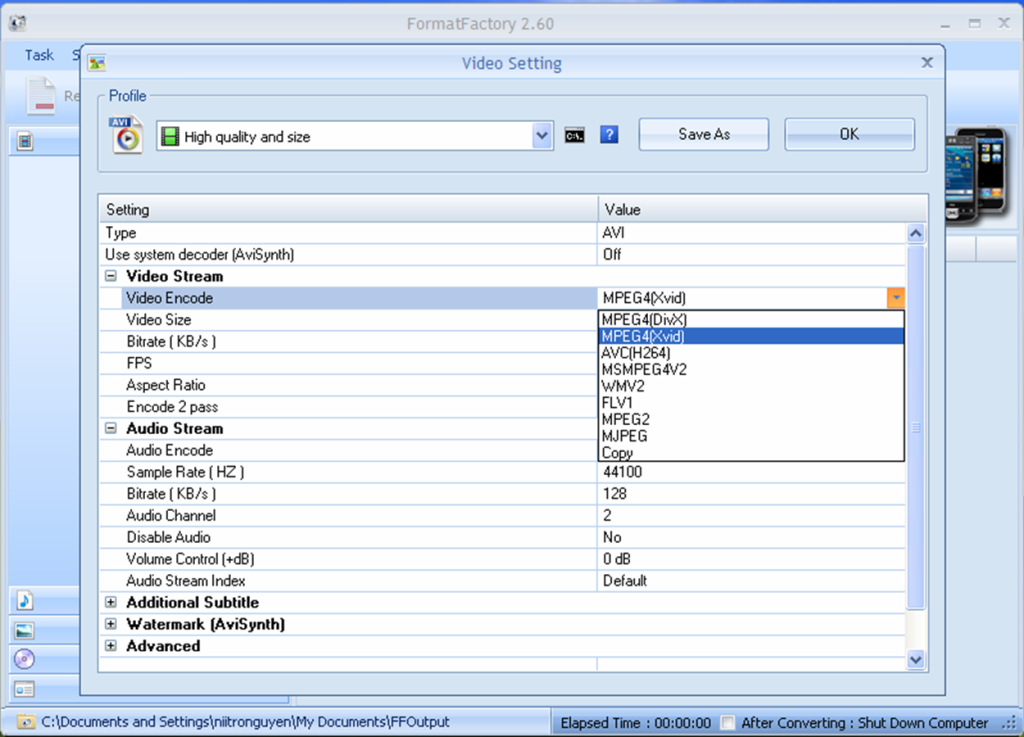Expand the Additional Subtitle section
Screen dimensions: 1024x737
pyautogui.click(x=111, y=602)
